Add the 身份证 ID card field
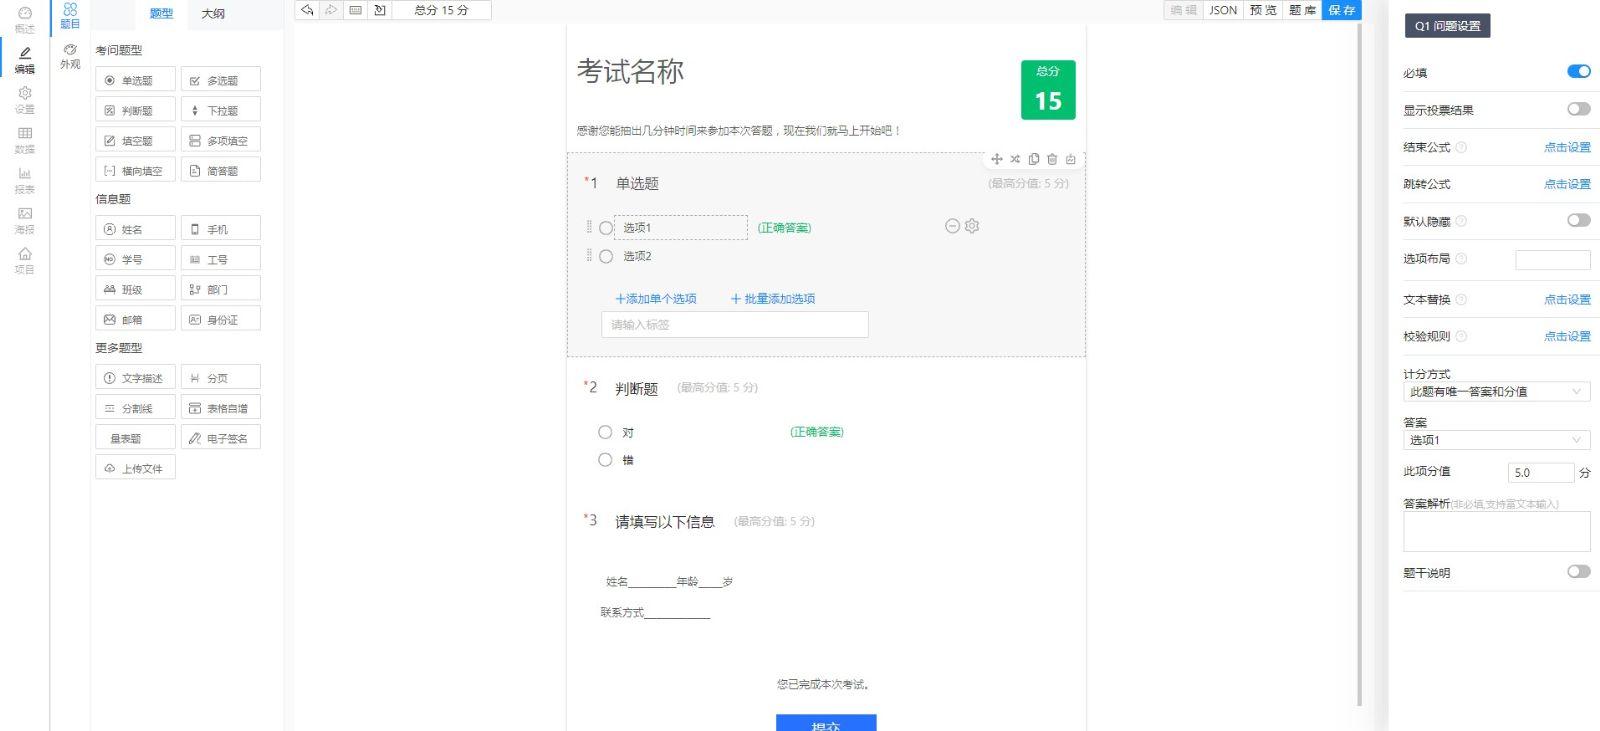1600x731 pixels. point(221,319)
